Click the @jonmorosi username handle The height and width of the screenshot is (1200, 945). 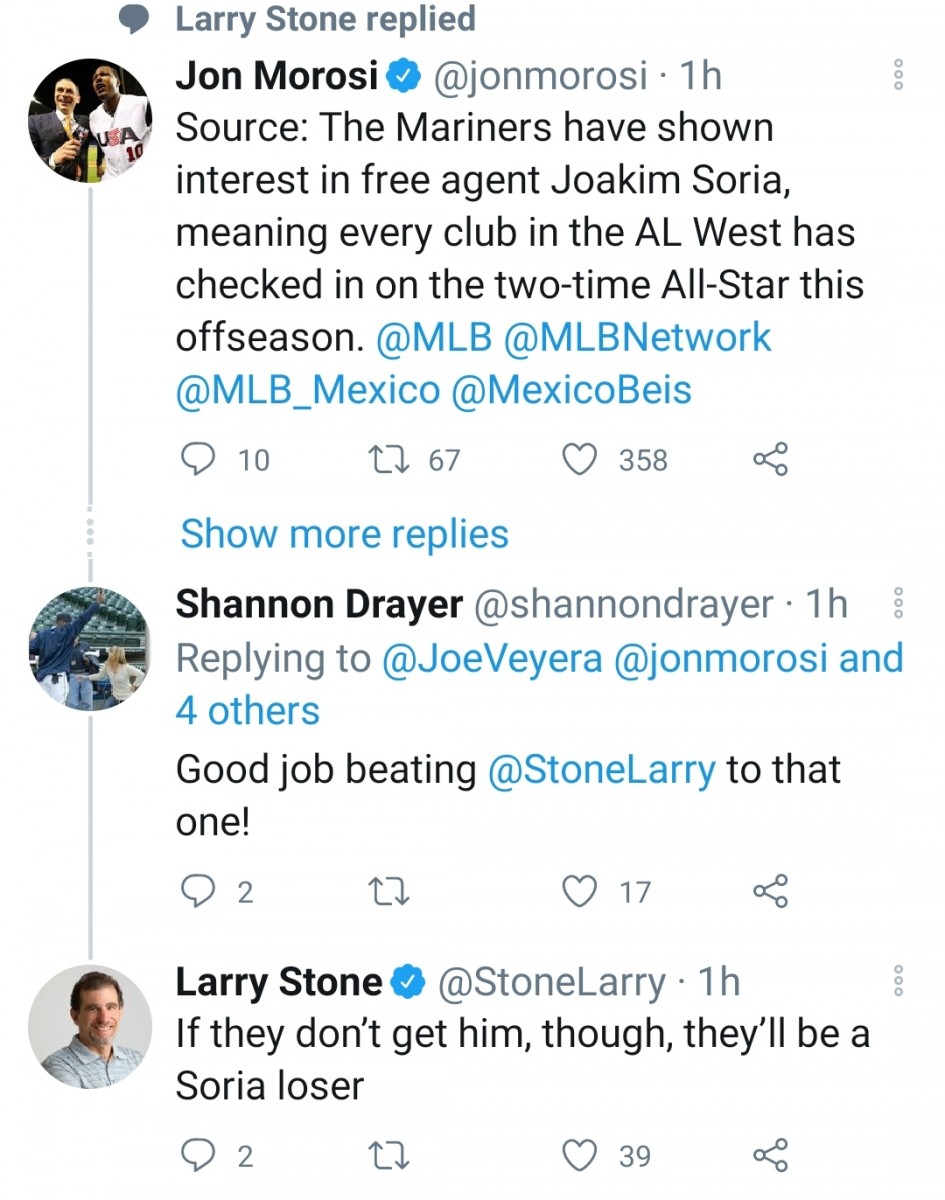540,73
